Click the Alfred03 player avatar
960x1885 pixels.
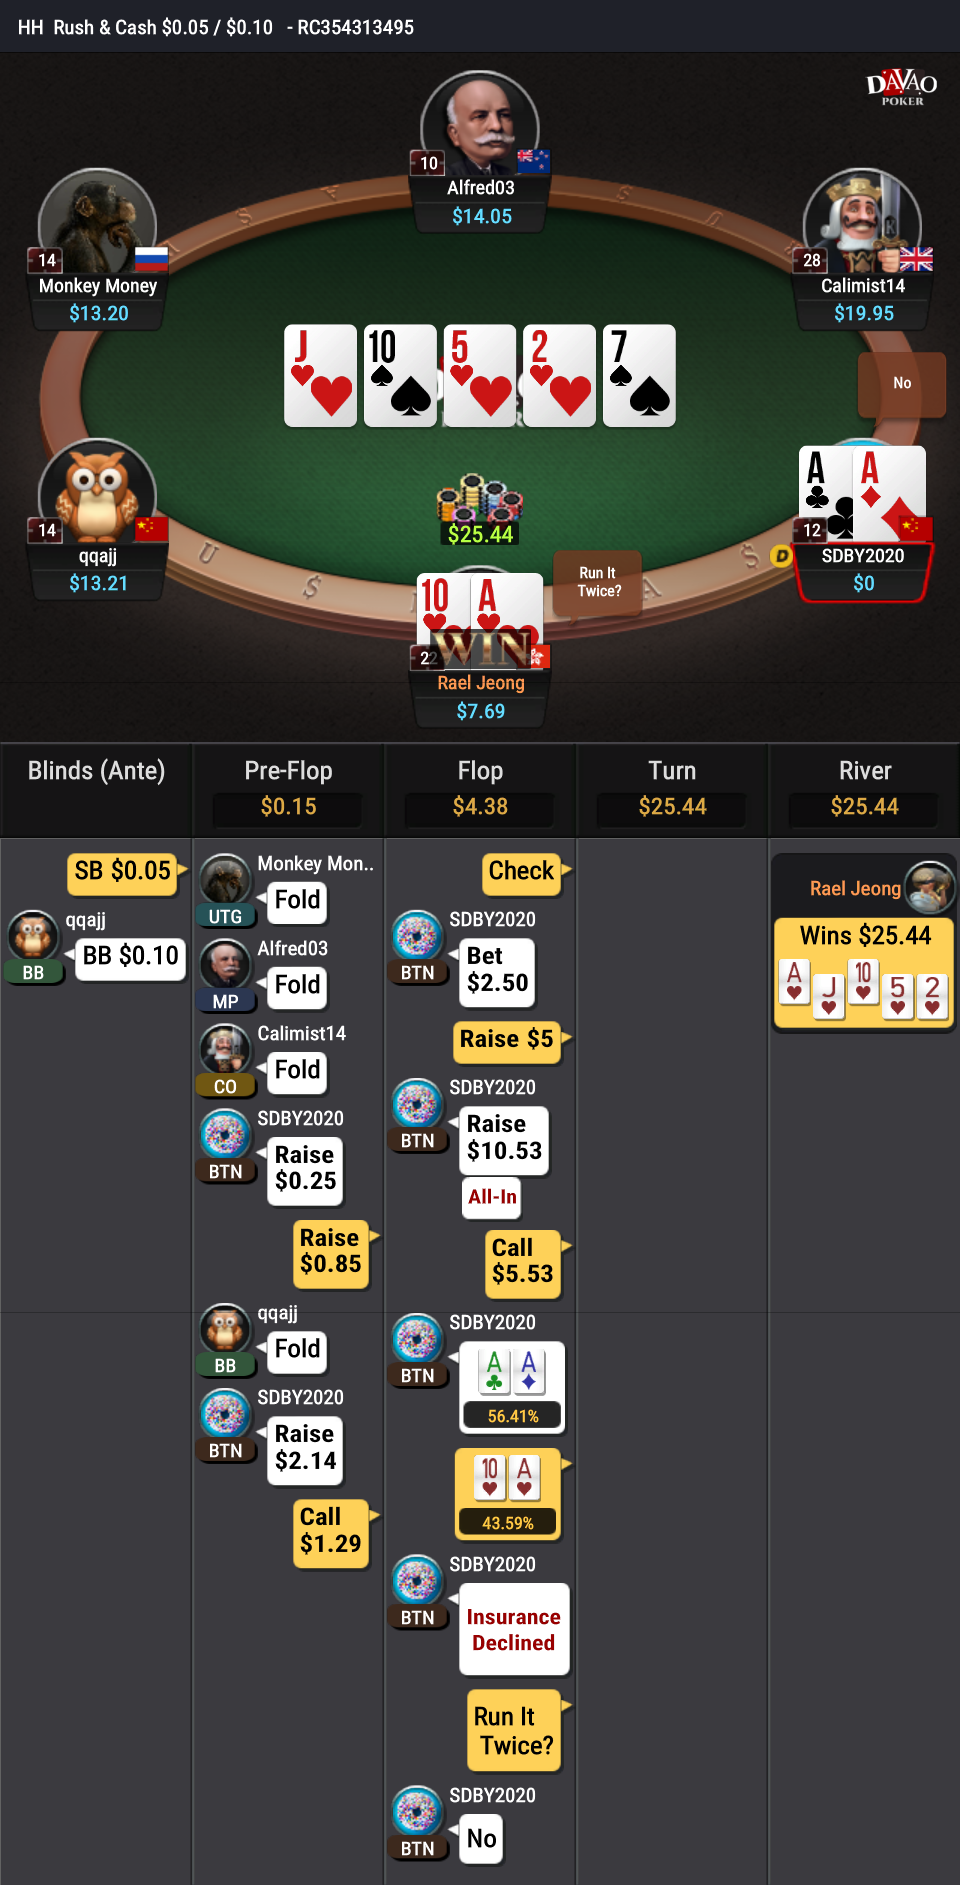pyautogui.click(x=480, y=125)
